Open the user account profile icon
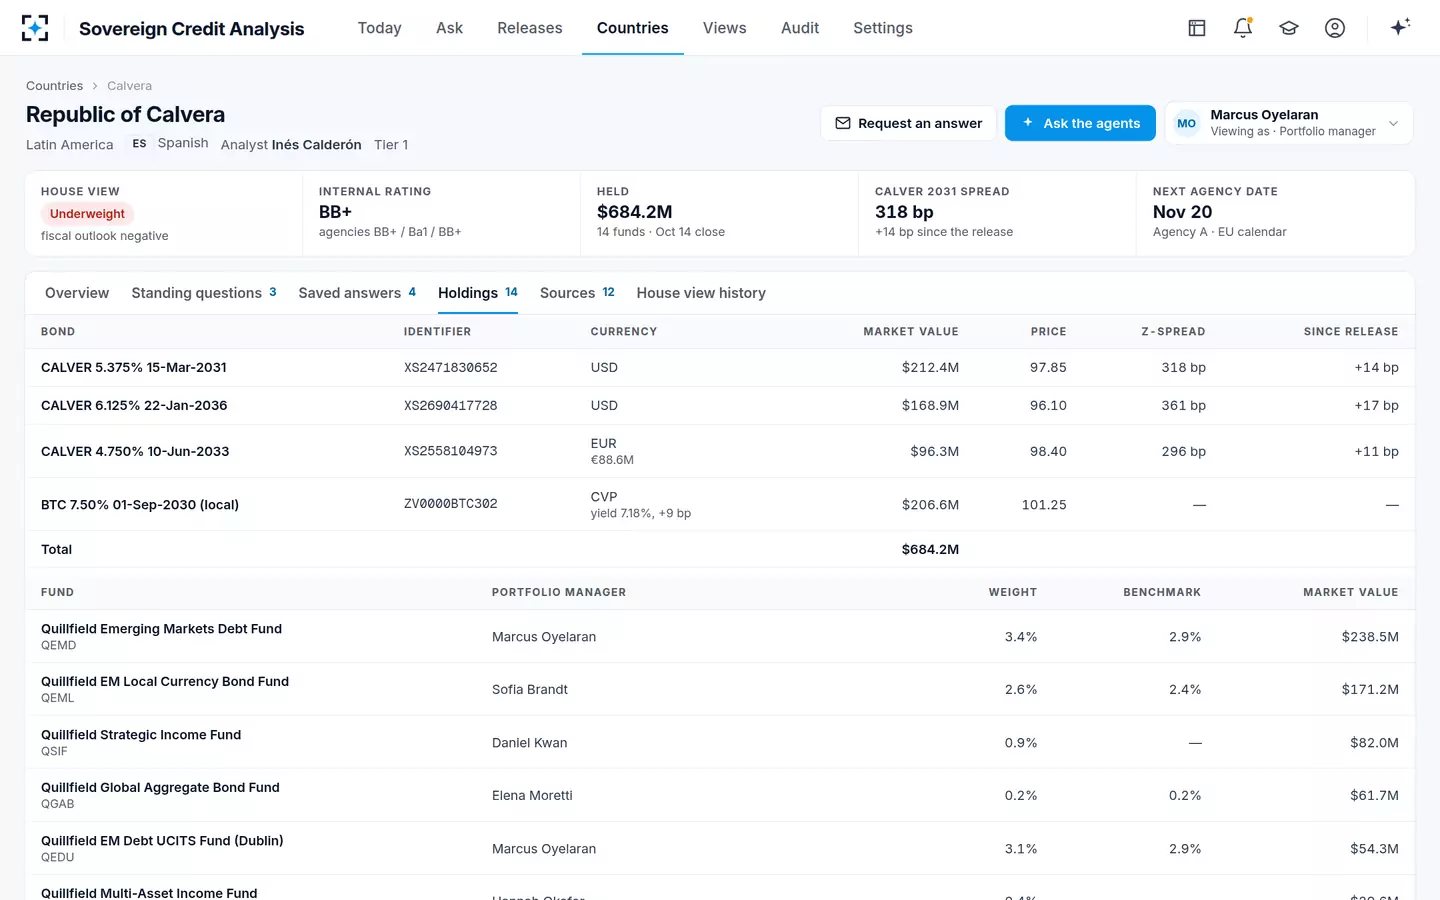Image resolution: width=1440 pixels, height=900 pixels. pyautogui.click(x=1335, y=28)
